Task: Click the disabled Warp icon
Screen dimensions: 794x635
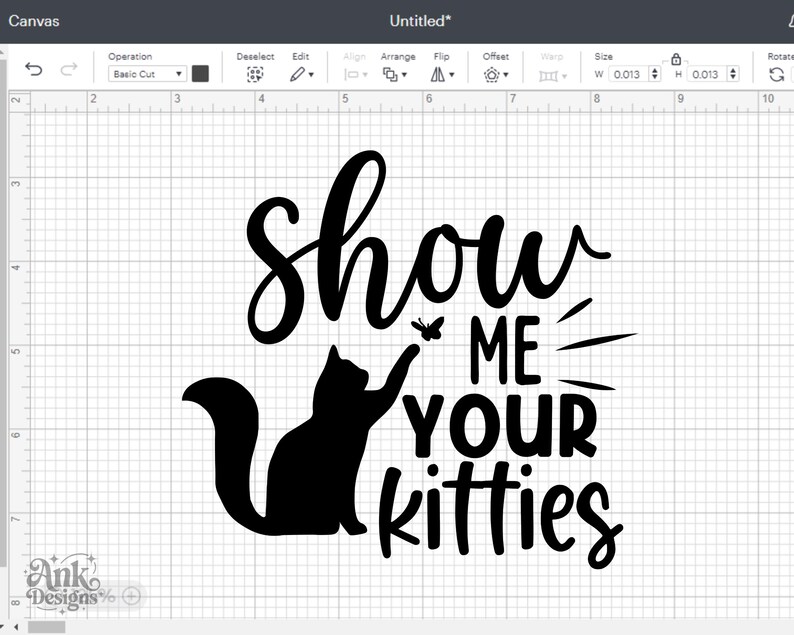Action: point(548,76)
